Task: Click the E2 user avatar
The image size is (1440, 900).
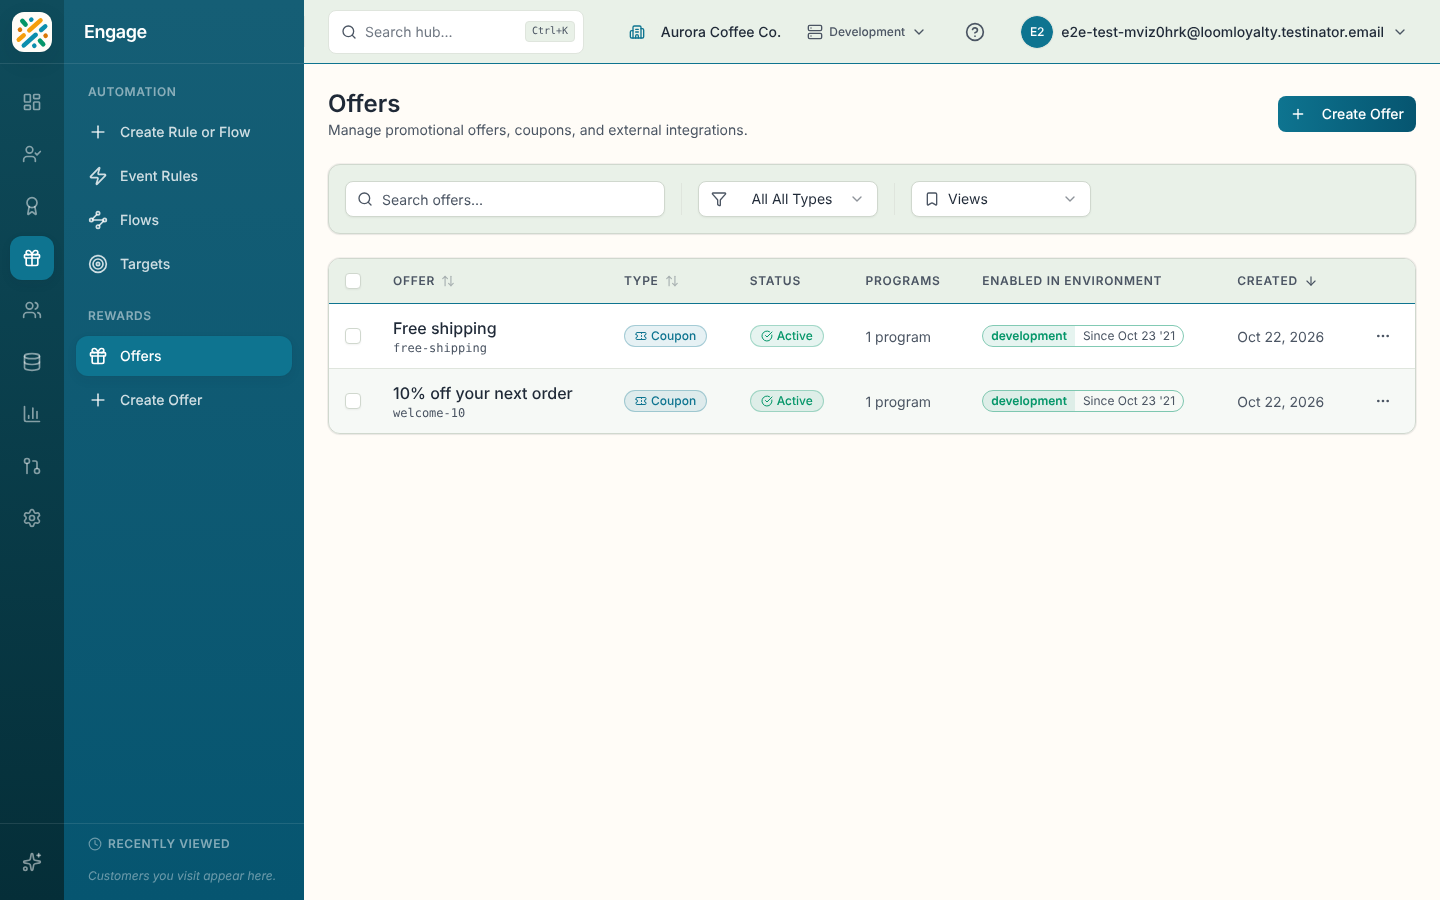Action: [1037, 32]
